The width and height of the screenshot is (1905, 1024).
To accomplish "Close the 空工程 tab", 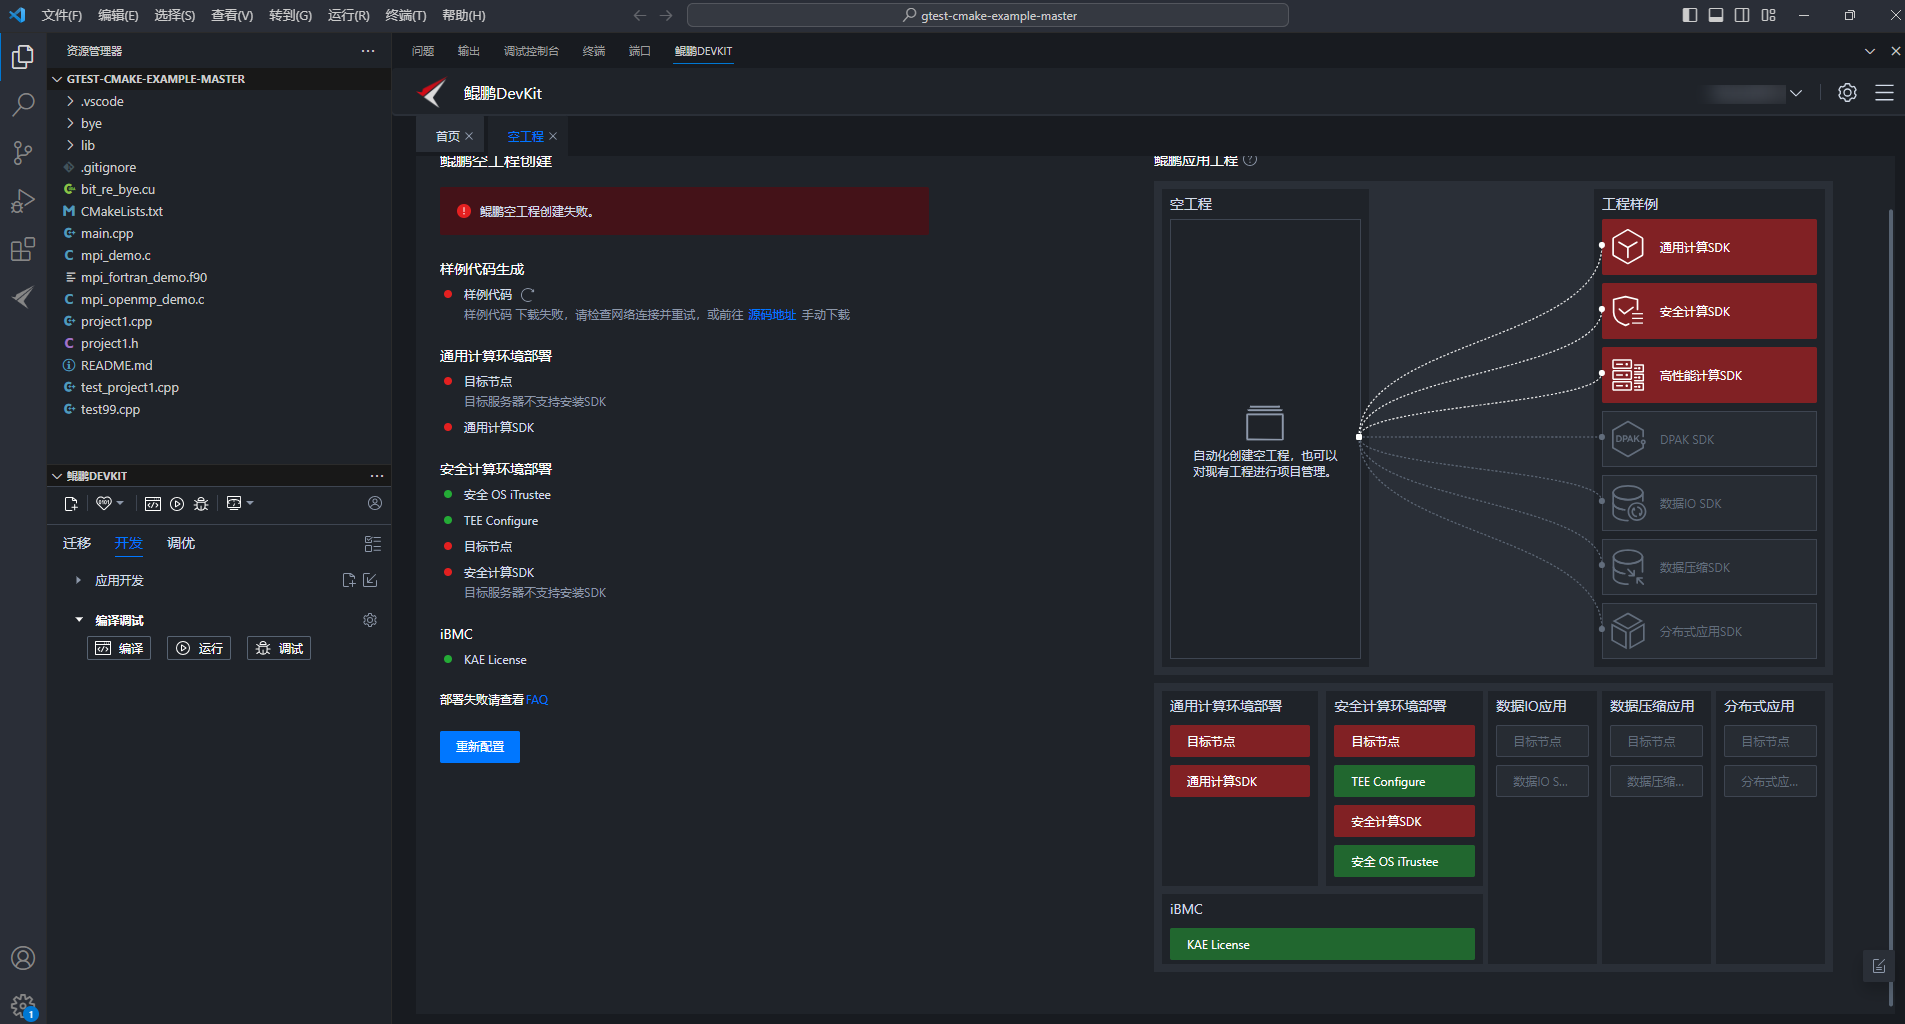I will pyautogui.click(x=553, y=136).
